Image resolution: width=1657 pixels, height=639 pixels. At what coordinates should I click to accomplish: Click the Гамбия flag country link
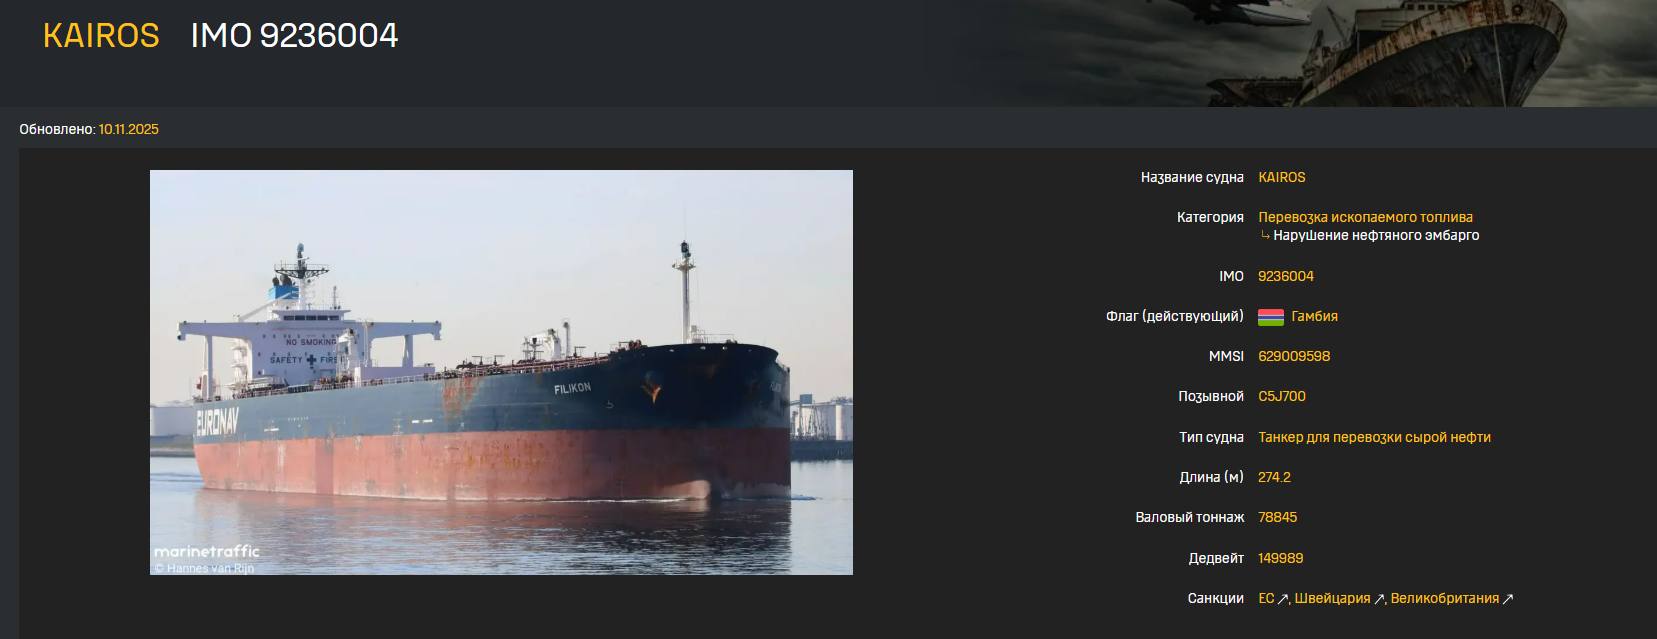[x=1314, y=316]
